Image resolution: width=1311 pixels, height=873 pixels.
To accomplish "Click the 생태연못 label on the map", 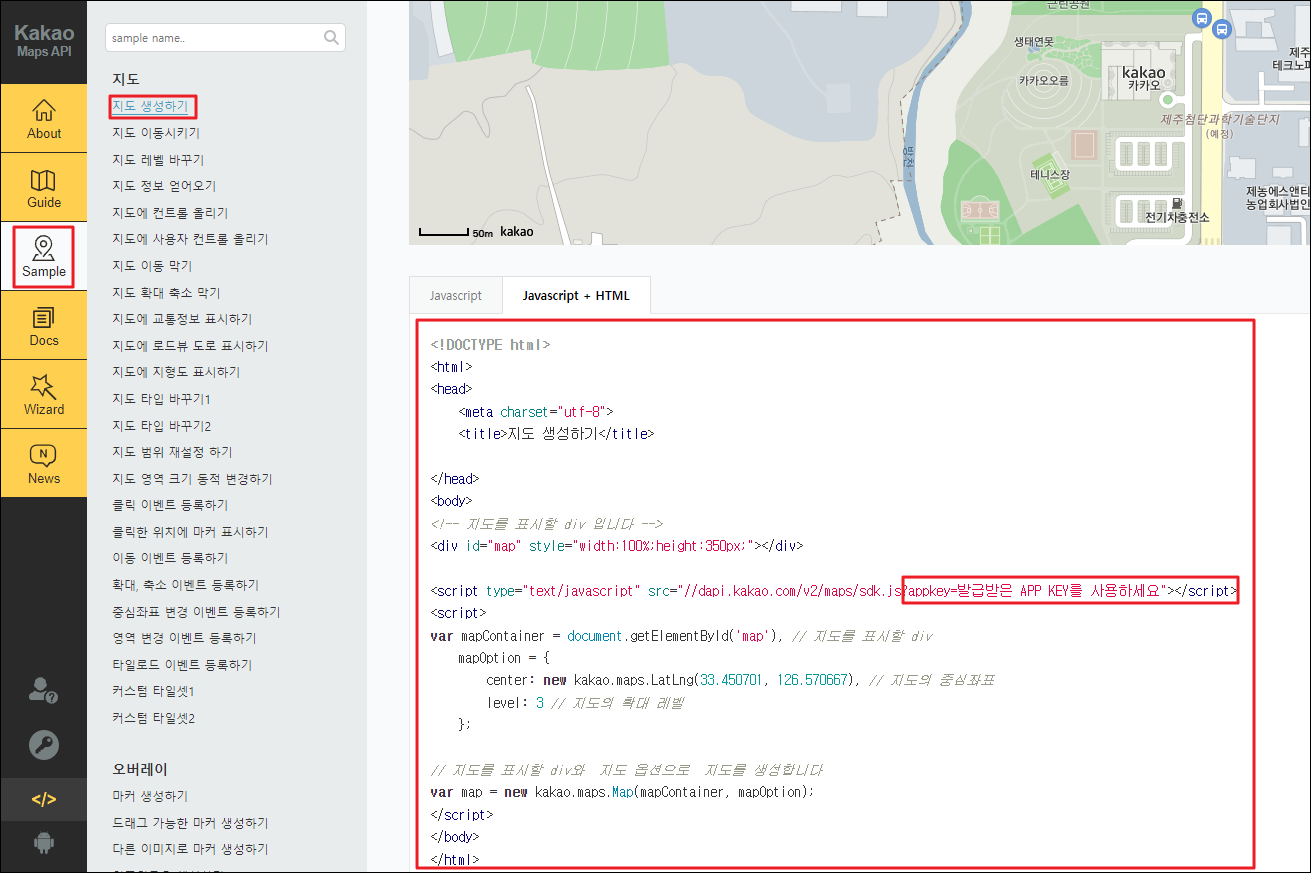I will point(1034,41).
